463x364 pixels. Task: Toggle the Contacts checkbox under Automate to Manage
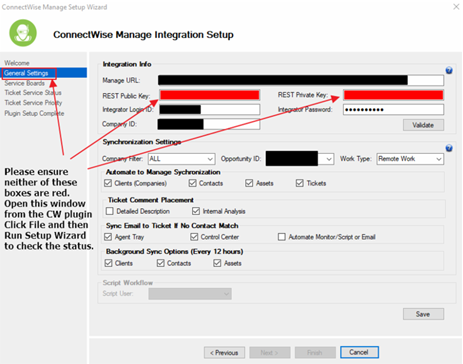(x=192, y=183)
